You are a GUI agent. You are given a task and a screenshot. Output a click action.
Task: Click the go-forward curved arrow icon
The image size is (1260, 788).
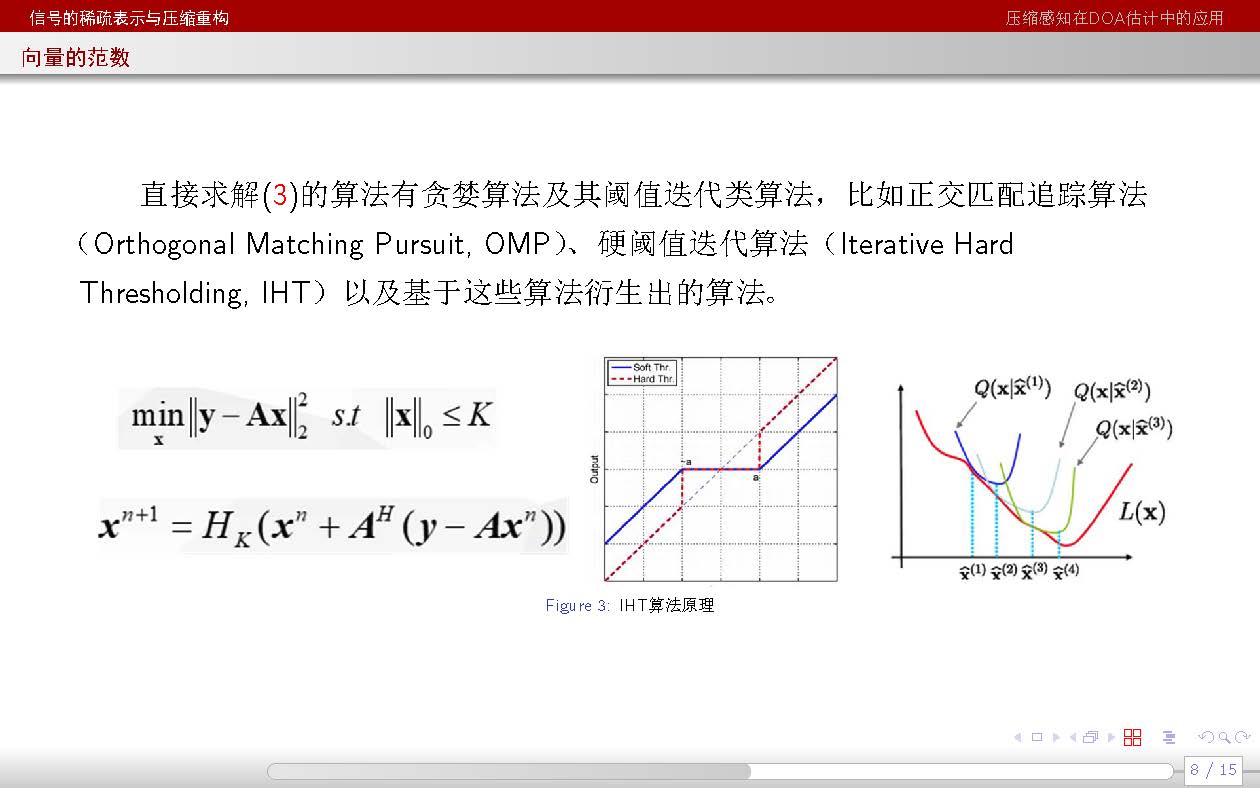pyautogui.click(x=1242, y=737)
